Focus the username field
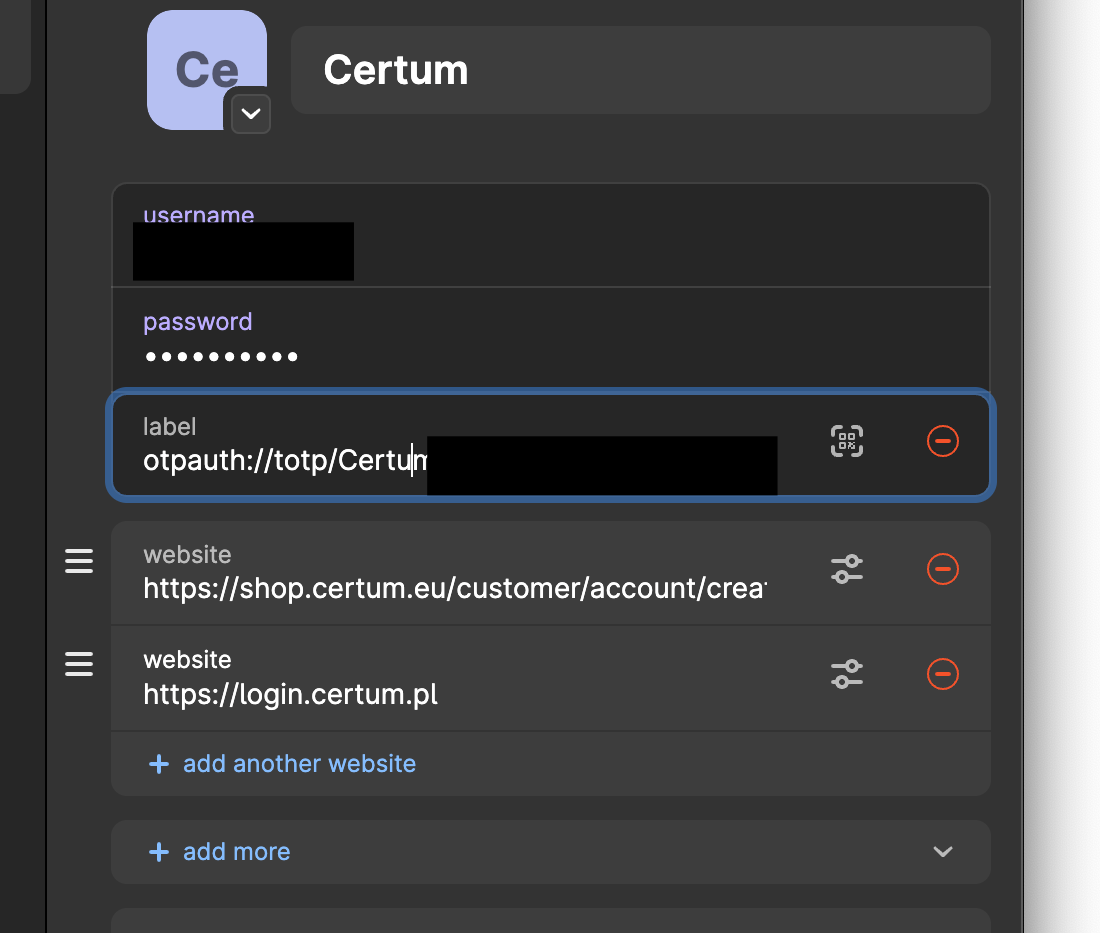1100x933 pixels. click(551, 236)
